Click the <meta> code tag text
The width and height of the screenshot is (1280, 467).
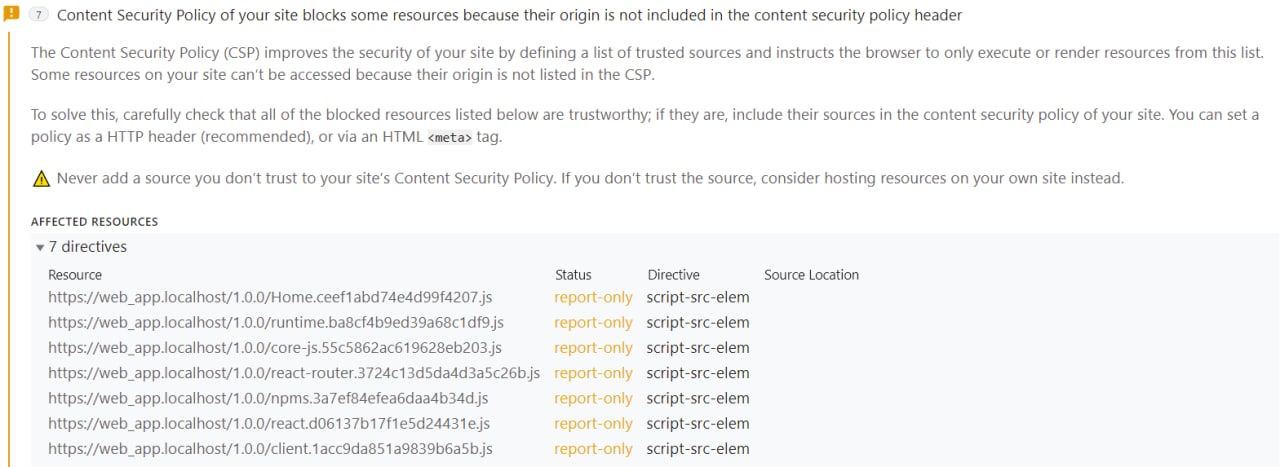pos(449,138)
